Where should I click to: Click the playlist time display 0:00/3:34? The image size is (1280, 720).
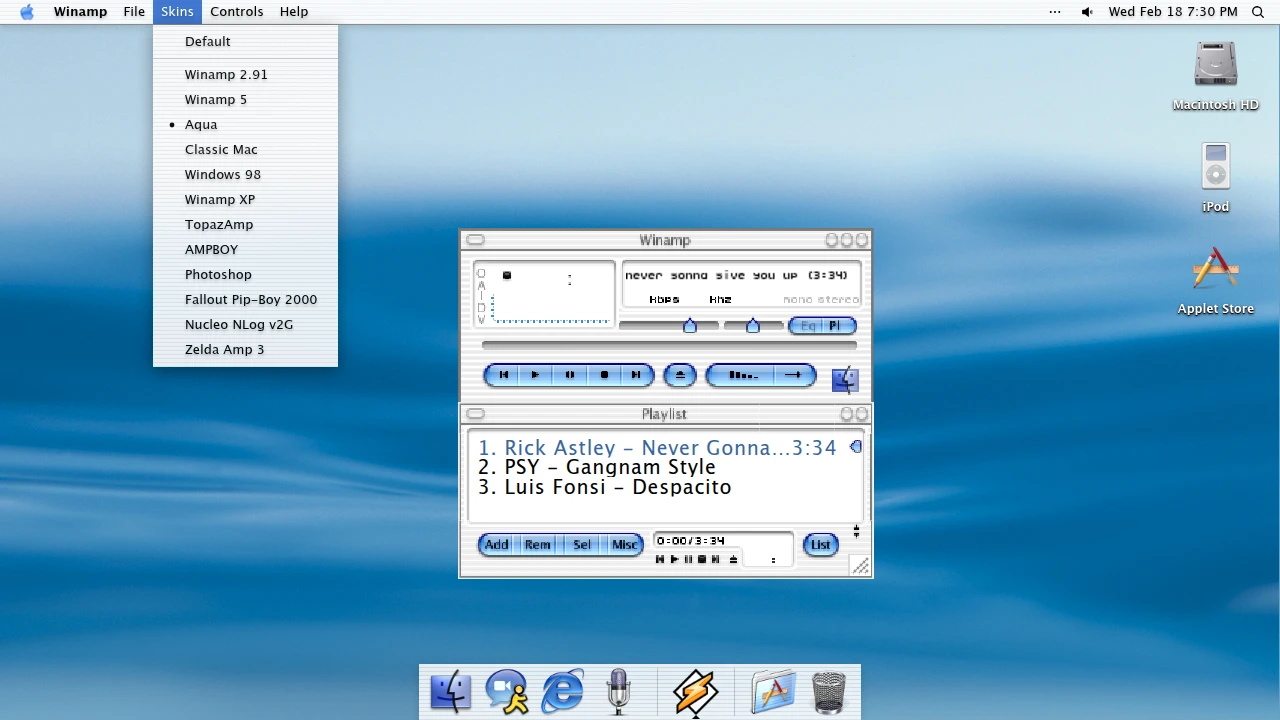point(691,541)
